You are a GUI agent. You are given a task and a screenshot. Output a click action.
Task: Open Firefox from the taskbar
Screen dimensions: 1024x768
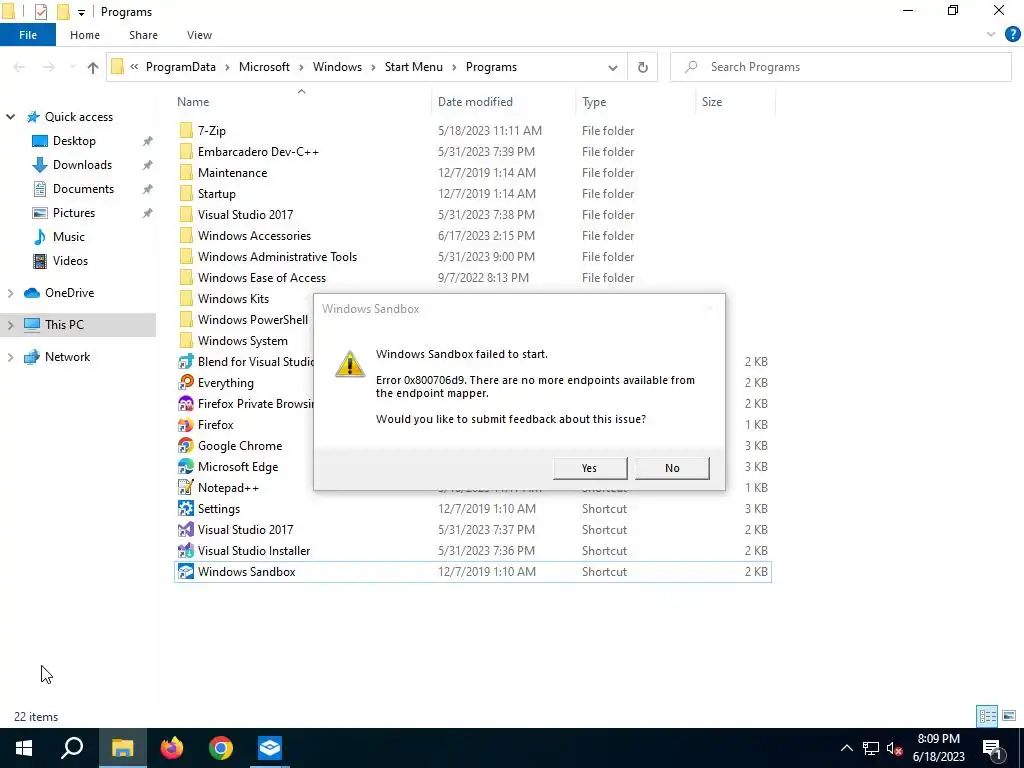click(x=172, y=748)
